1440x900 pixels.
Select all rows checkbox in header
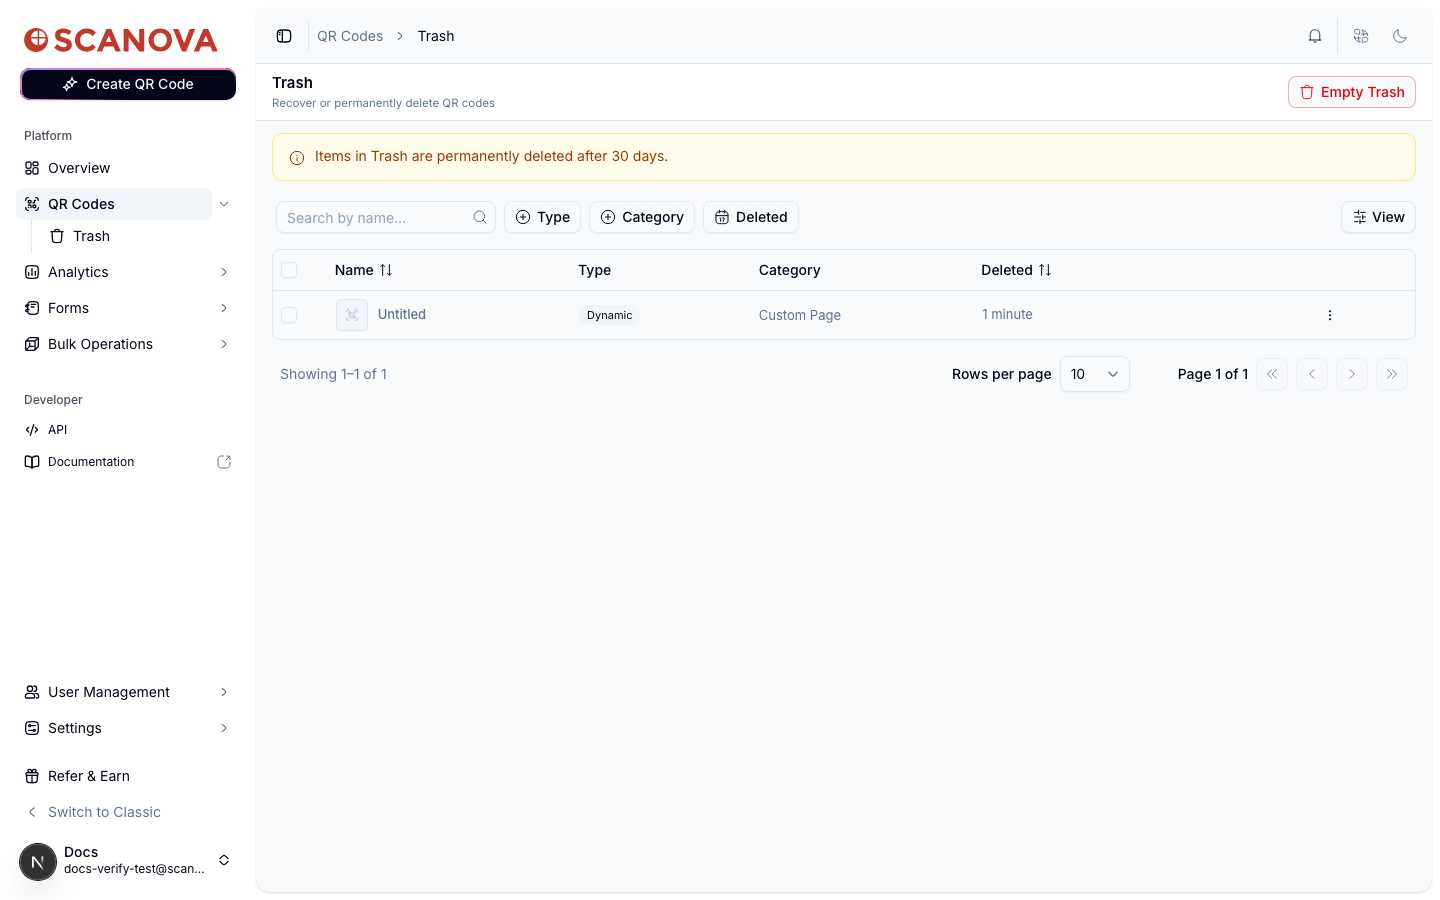(289, 270)
